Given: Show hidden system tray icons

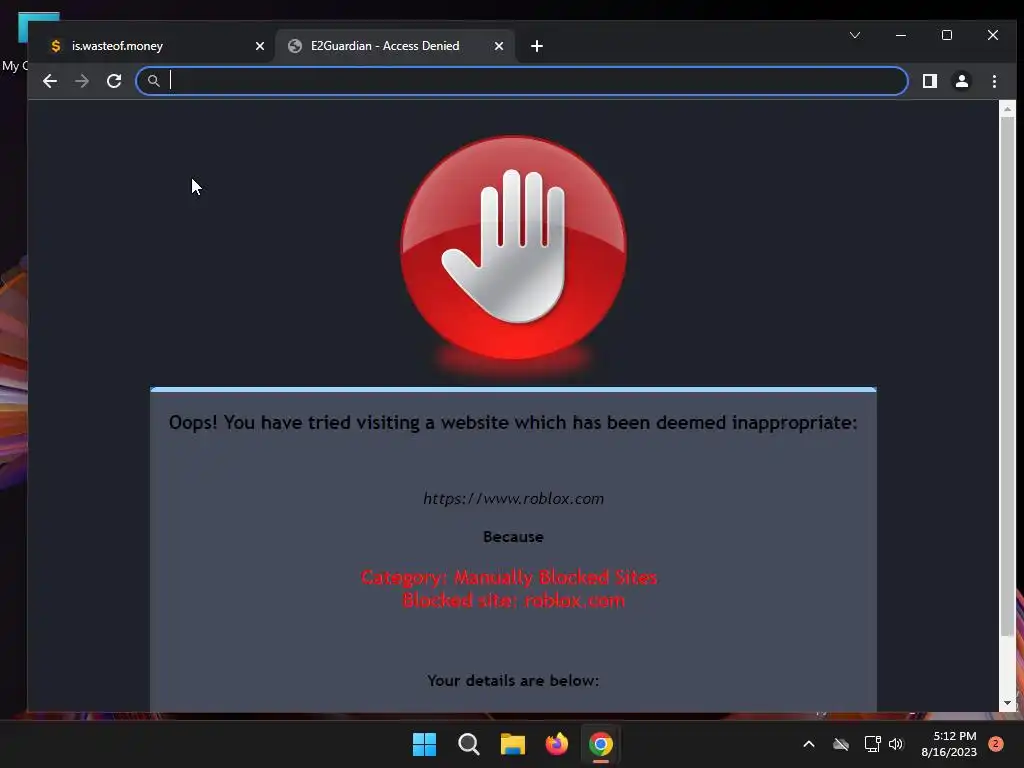Looking at the screenshot, I should [808, 744].
